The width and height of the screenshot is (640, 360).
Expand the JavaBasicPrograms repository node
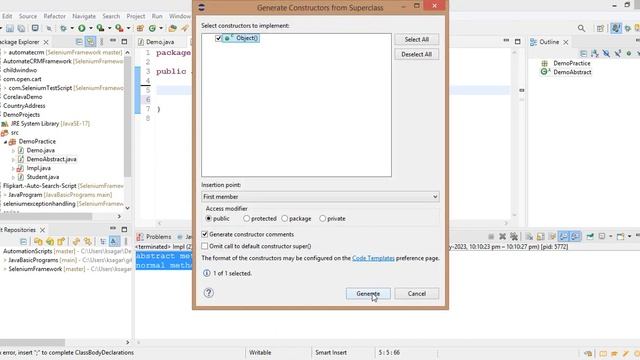click(x=5, y=260)
